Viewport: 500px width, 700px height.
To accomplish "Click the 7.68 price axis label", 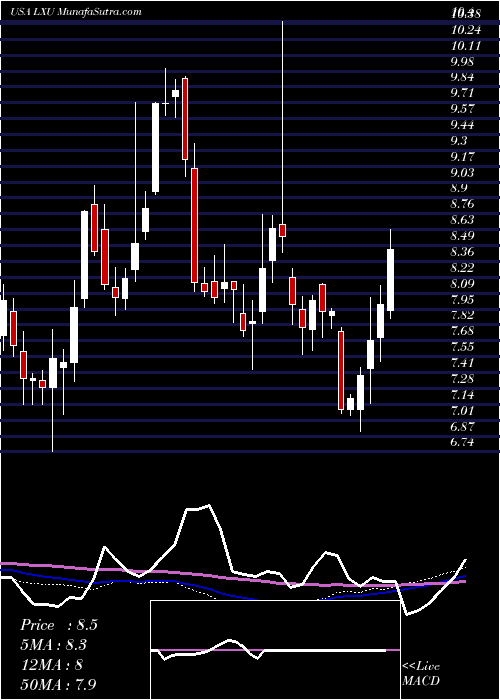I will 463,331.
